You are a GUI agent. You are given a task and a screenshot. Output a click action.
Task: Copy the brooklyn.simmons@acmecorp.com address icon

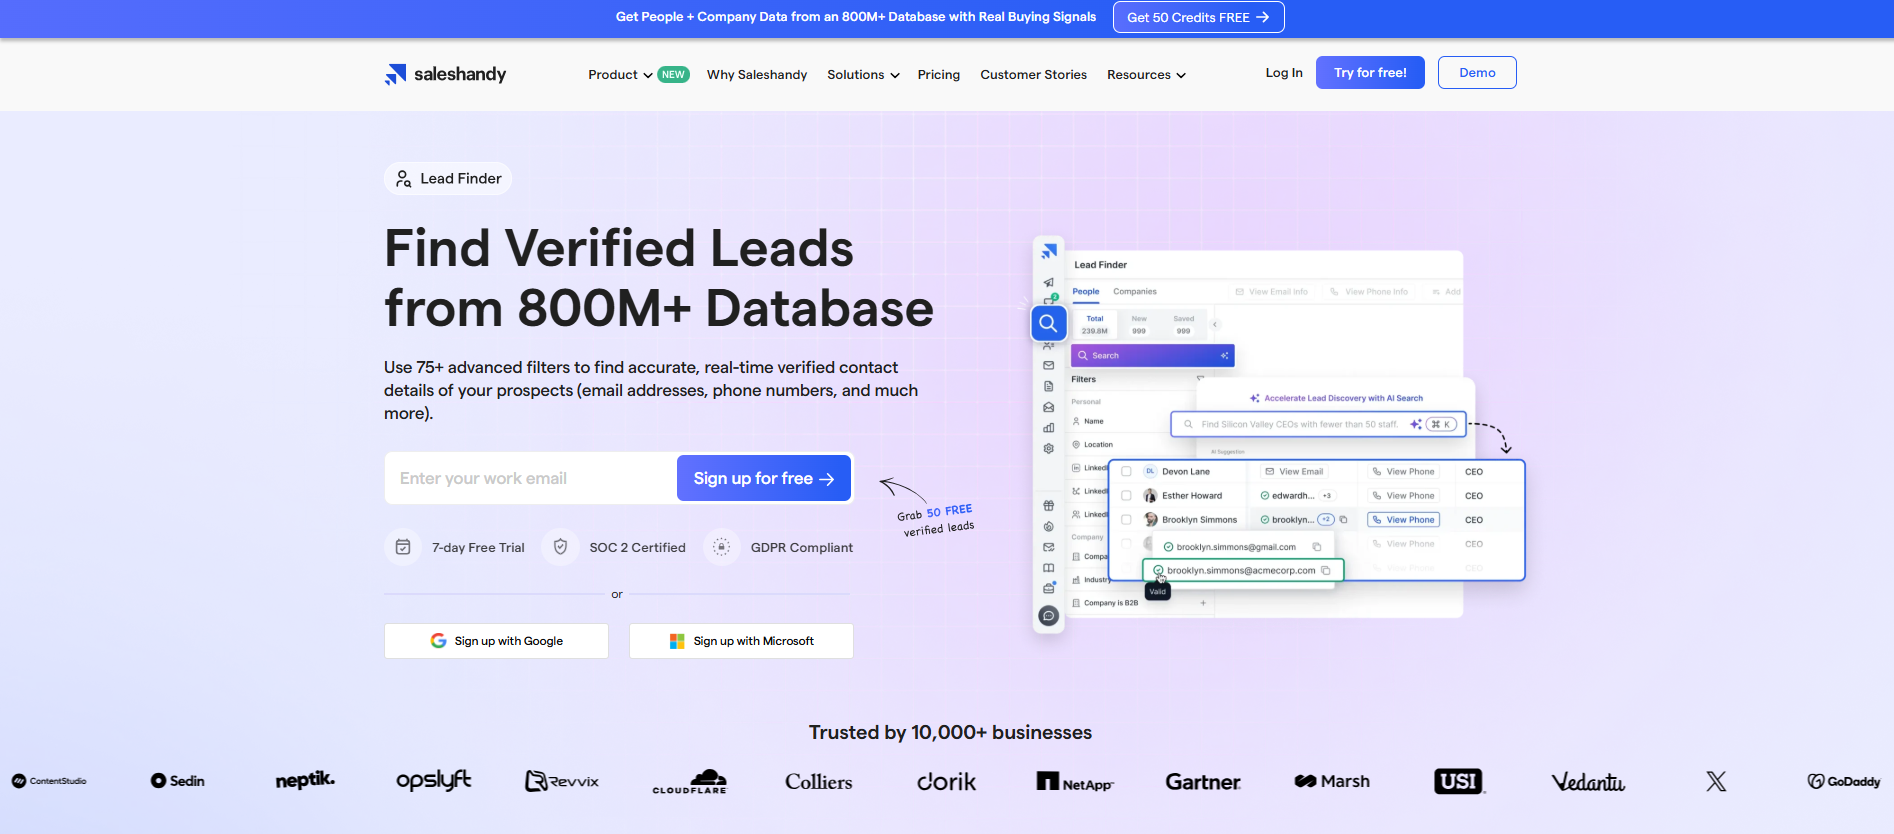pyautogui.click(x=1325, y=571)
